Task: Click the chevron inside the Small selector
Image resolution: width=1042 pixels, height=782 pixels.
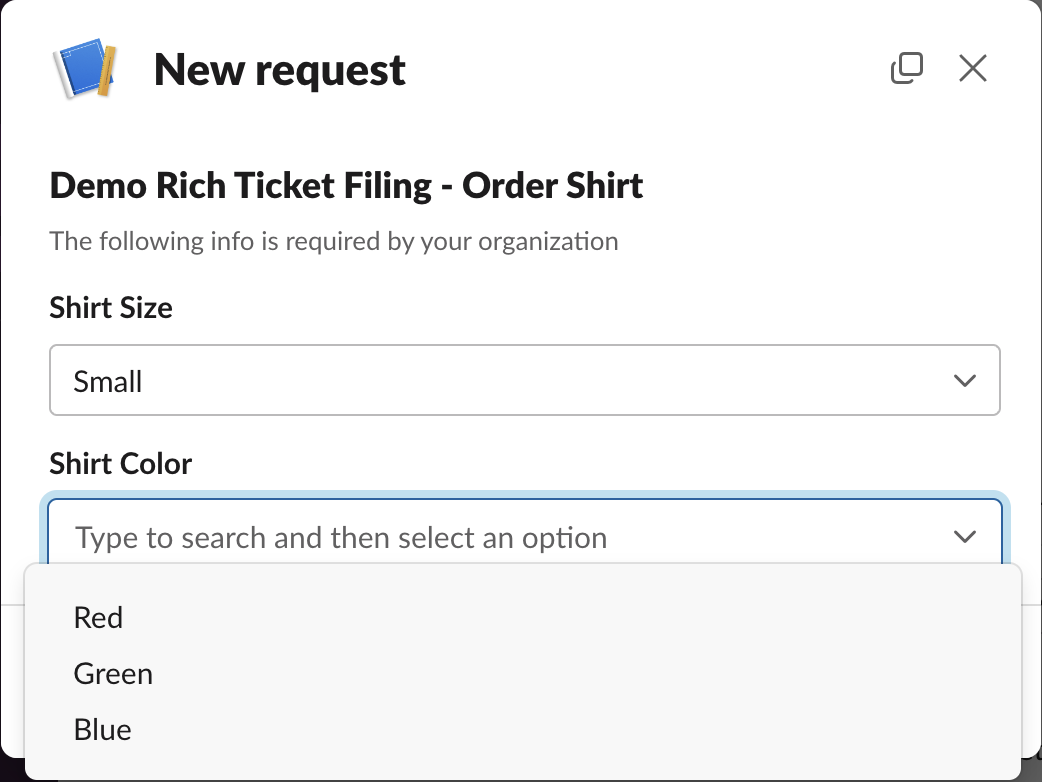Action: [965, 380]
